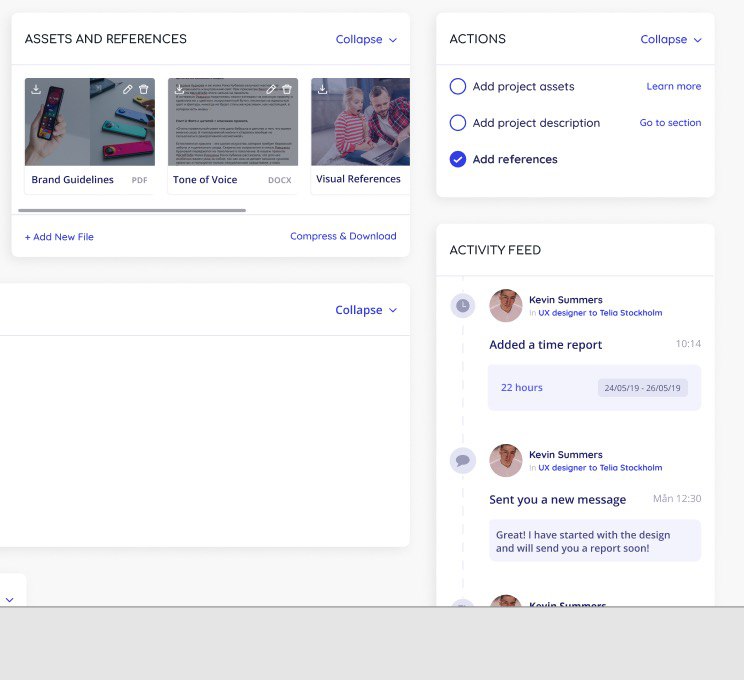744x680 pixels.
Task: Collapse the empty middle panel
Action: 366,310
